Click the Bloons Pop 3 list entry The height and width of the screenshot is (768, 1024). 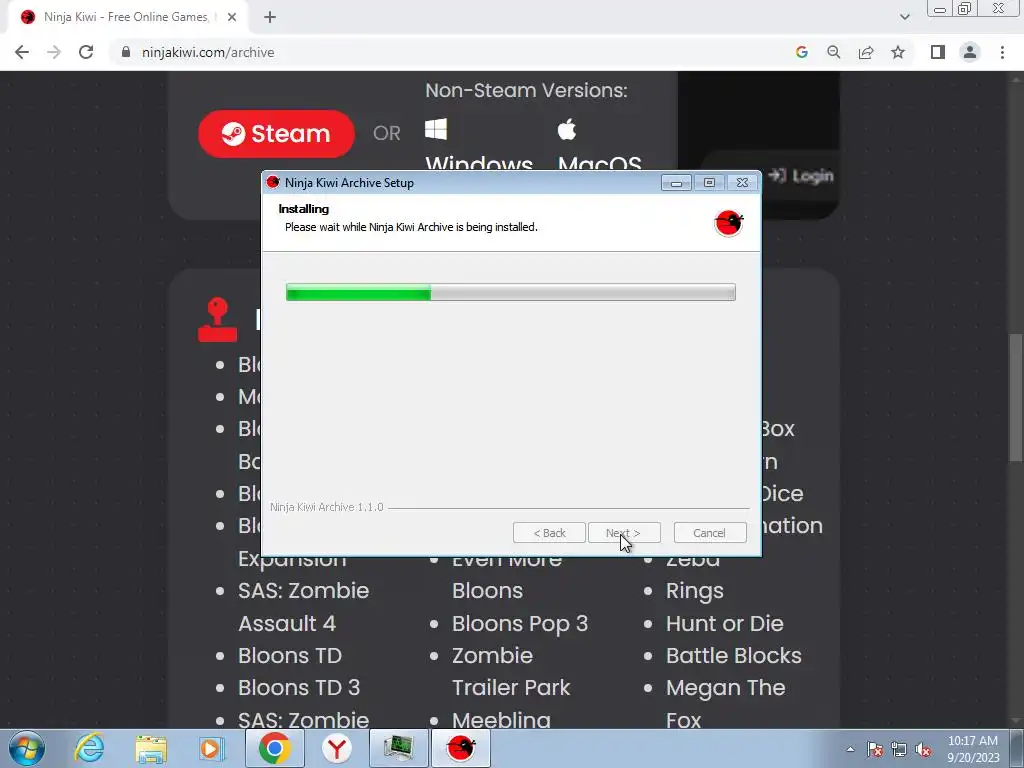tap(520, 624)
